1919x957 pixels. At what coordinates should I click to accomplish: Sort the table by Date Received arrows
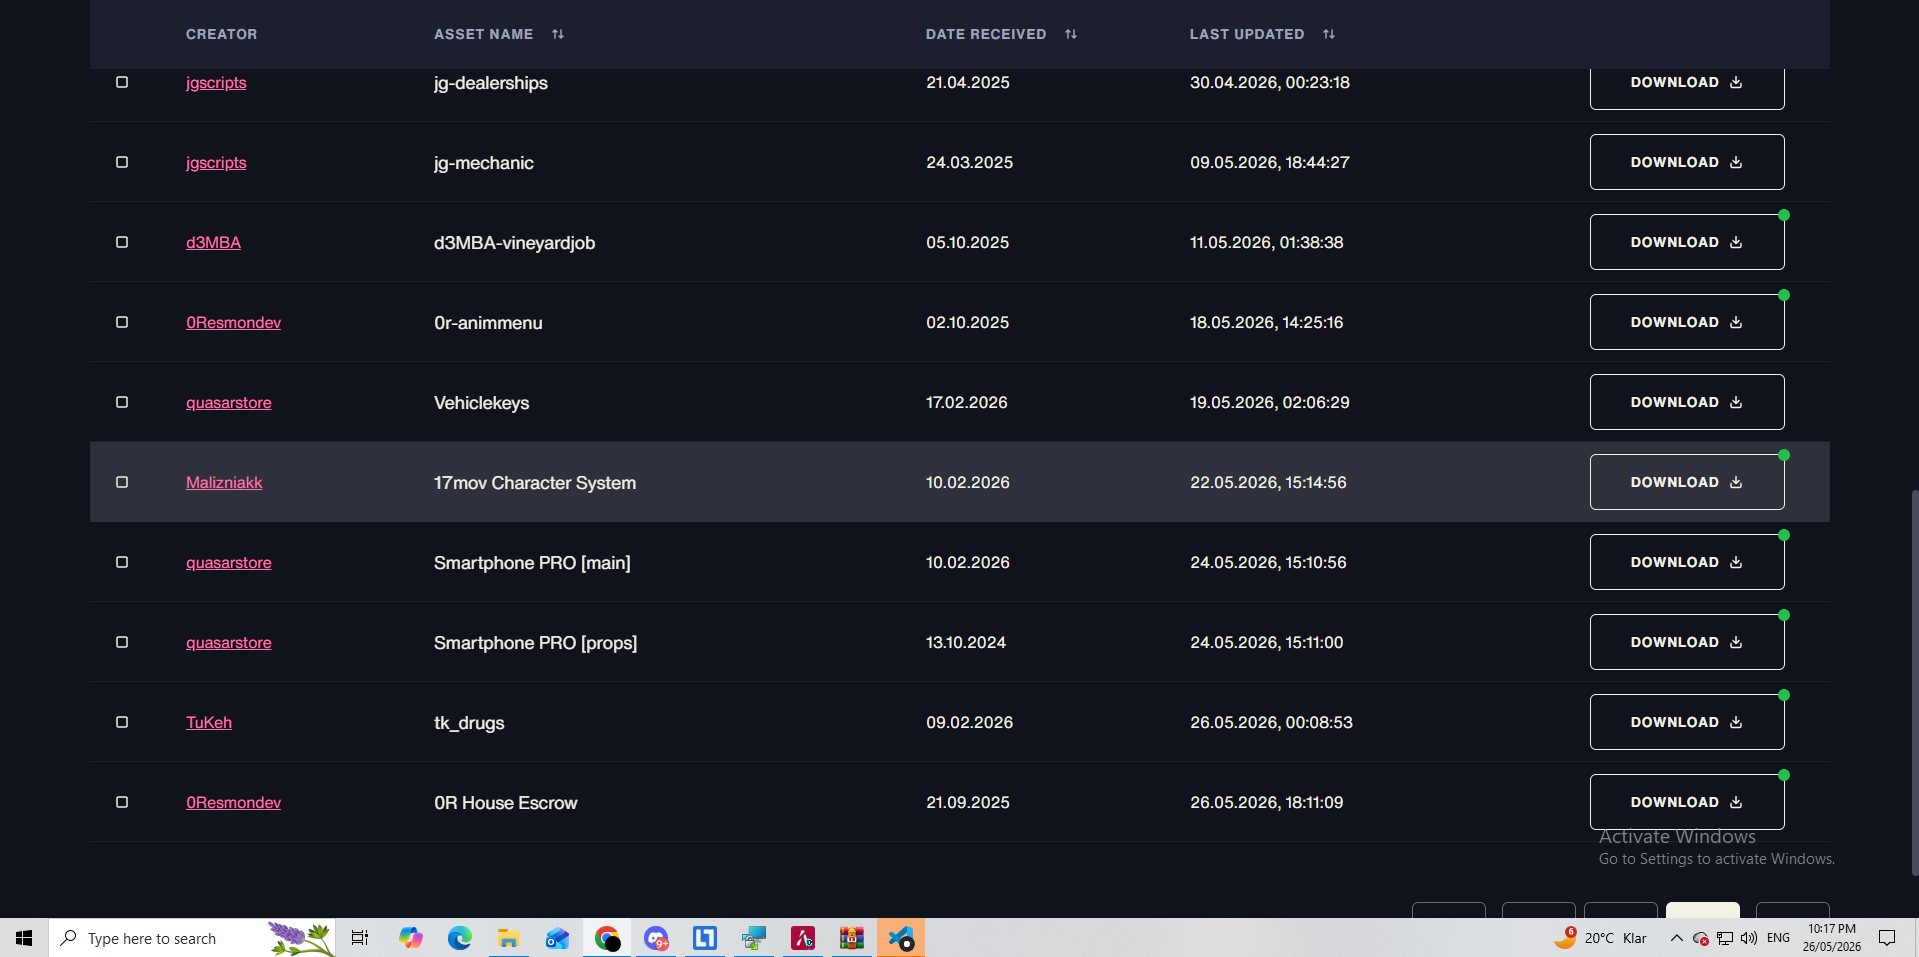click(x=1071, y=34)
